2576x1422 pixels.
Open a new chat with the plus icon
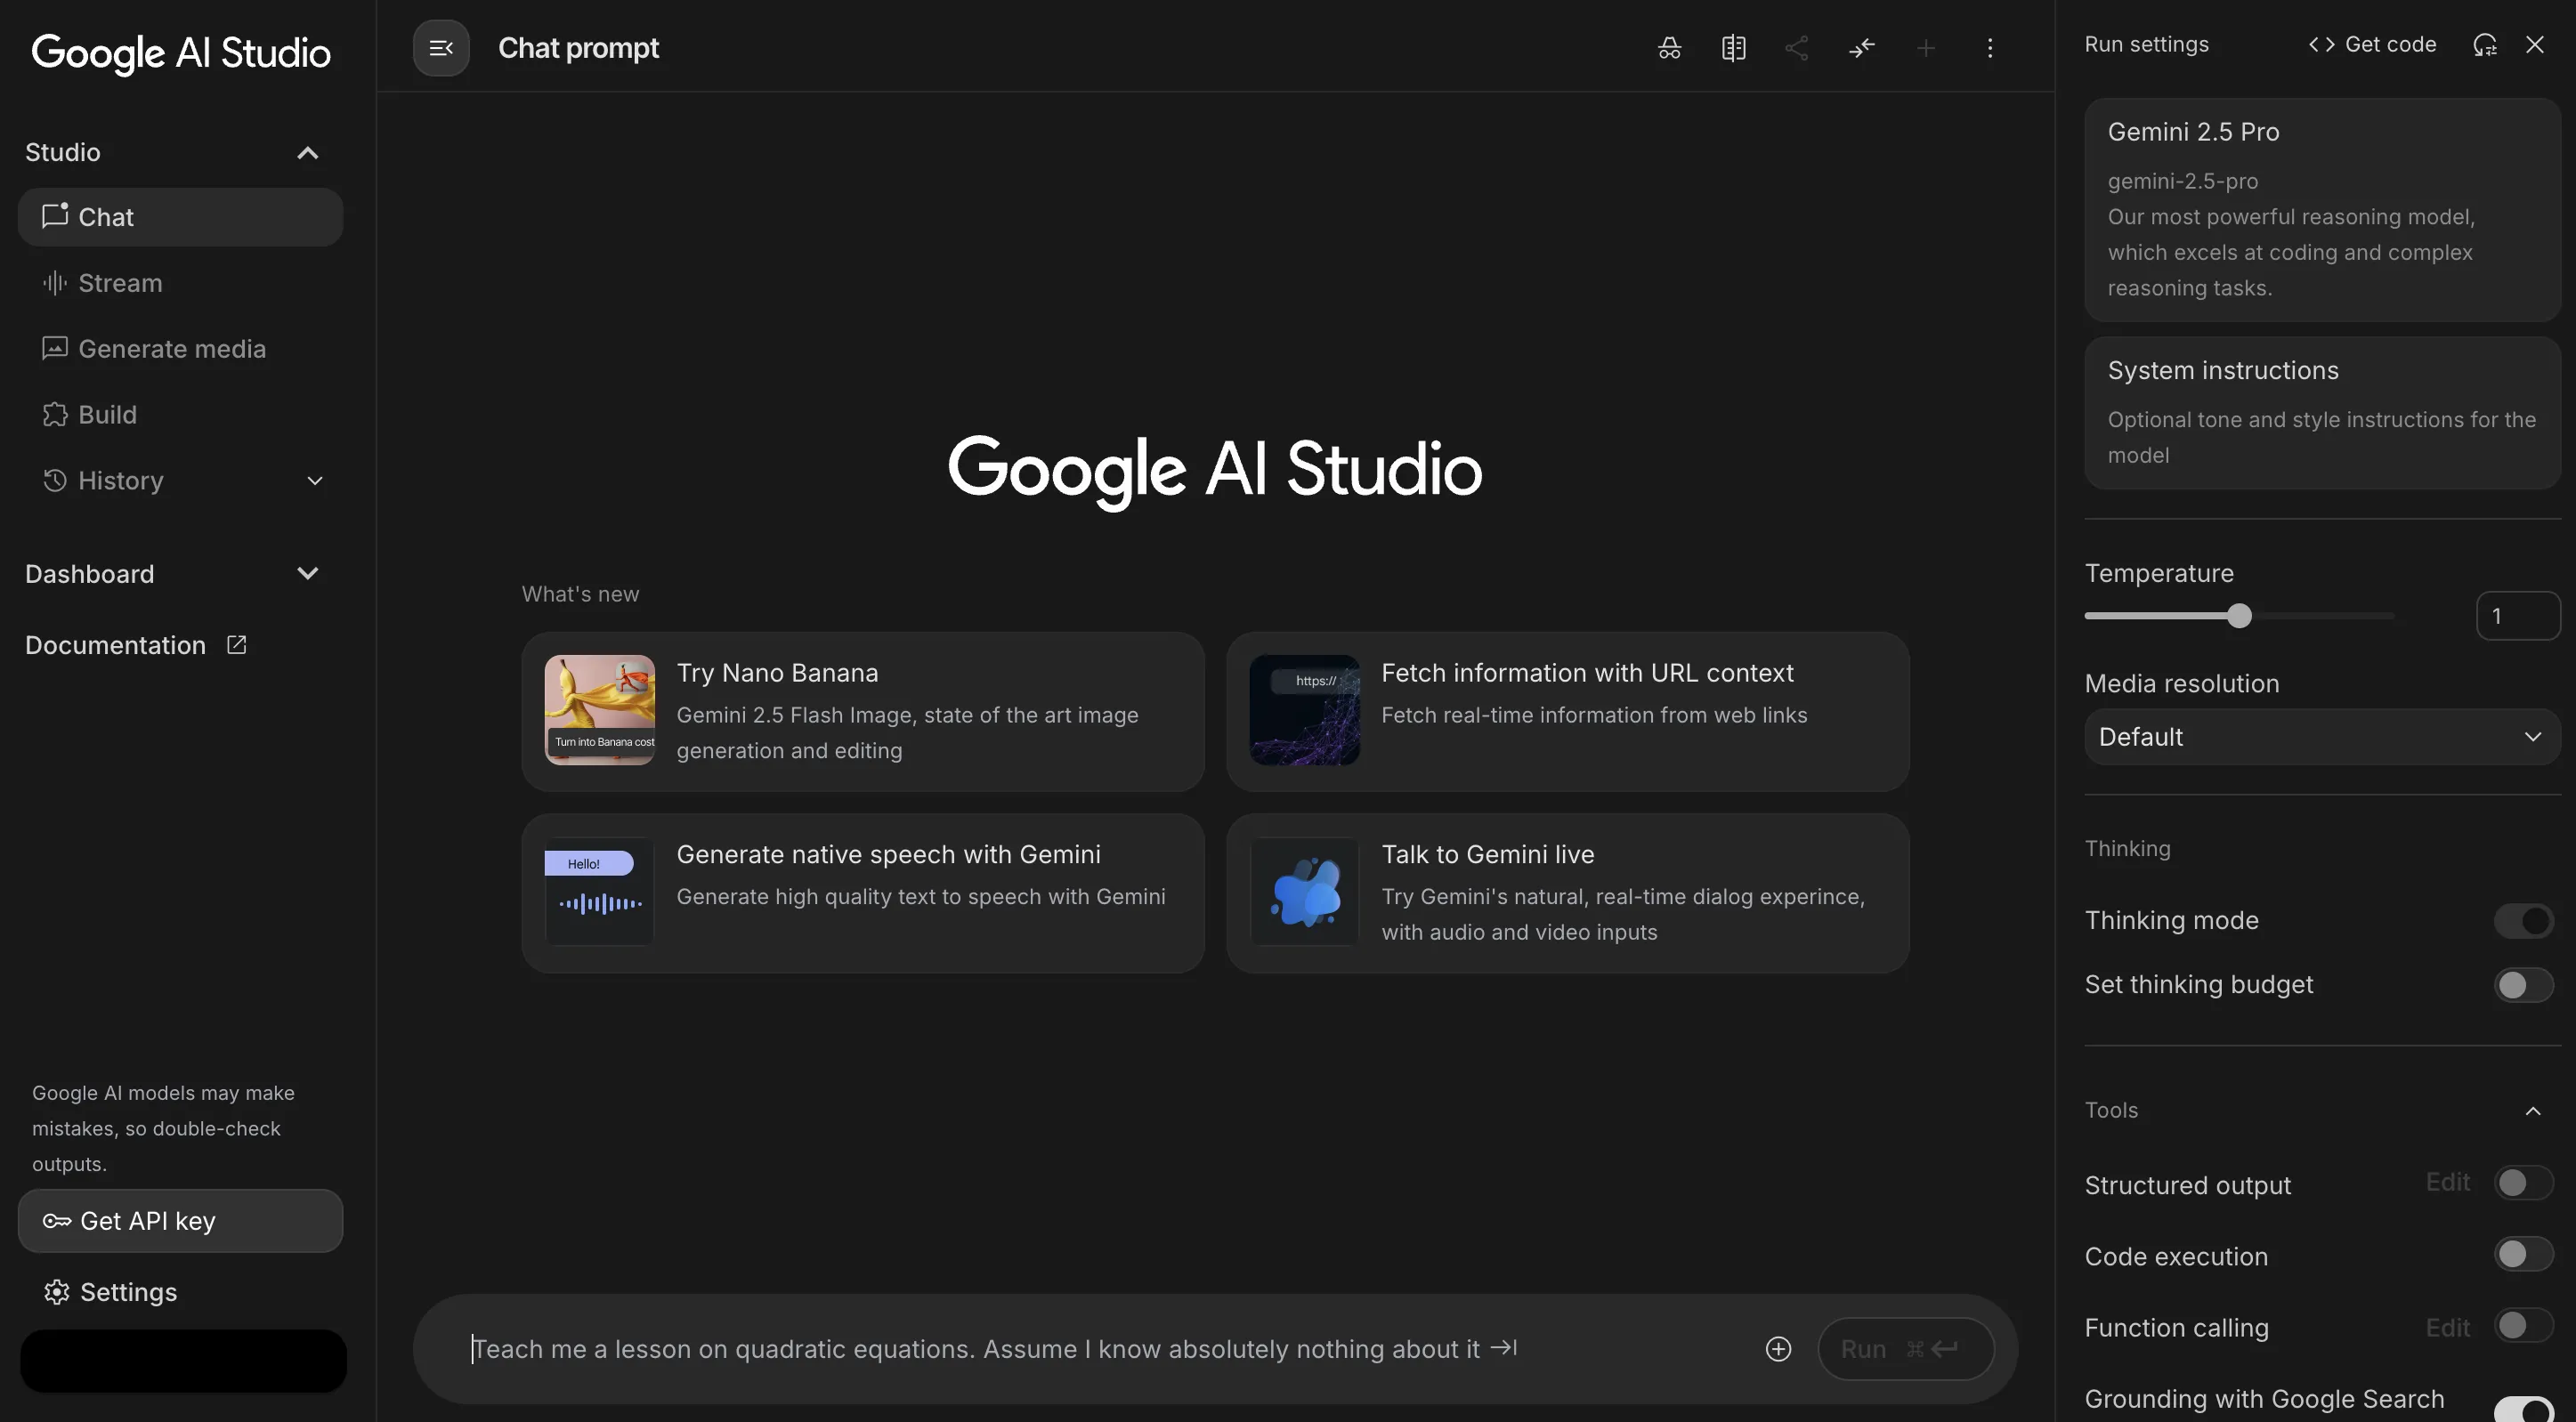click(1926, 47)
